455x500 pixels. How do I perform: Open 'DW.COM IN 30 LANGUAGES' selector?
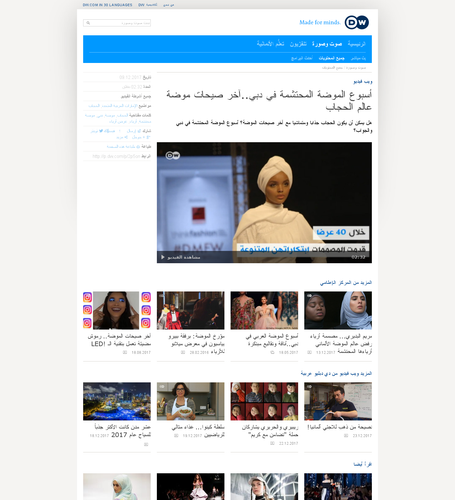tap(107, 5)
